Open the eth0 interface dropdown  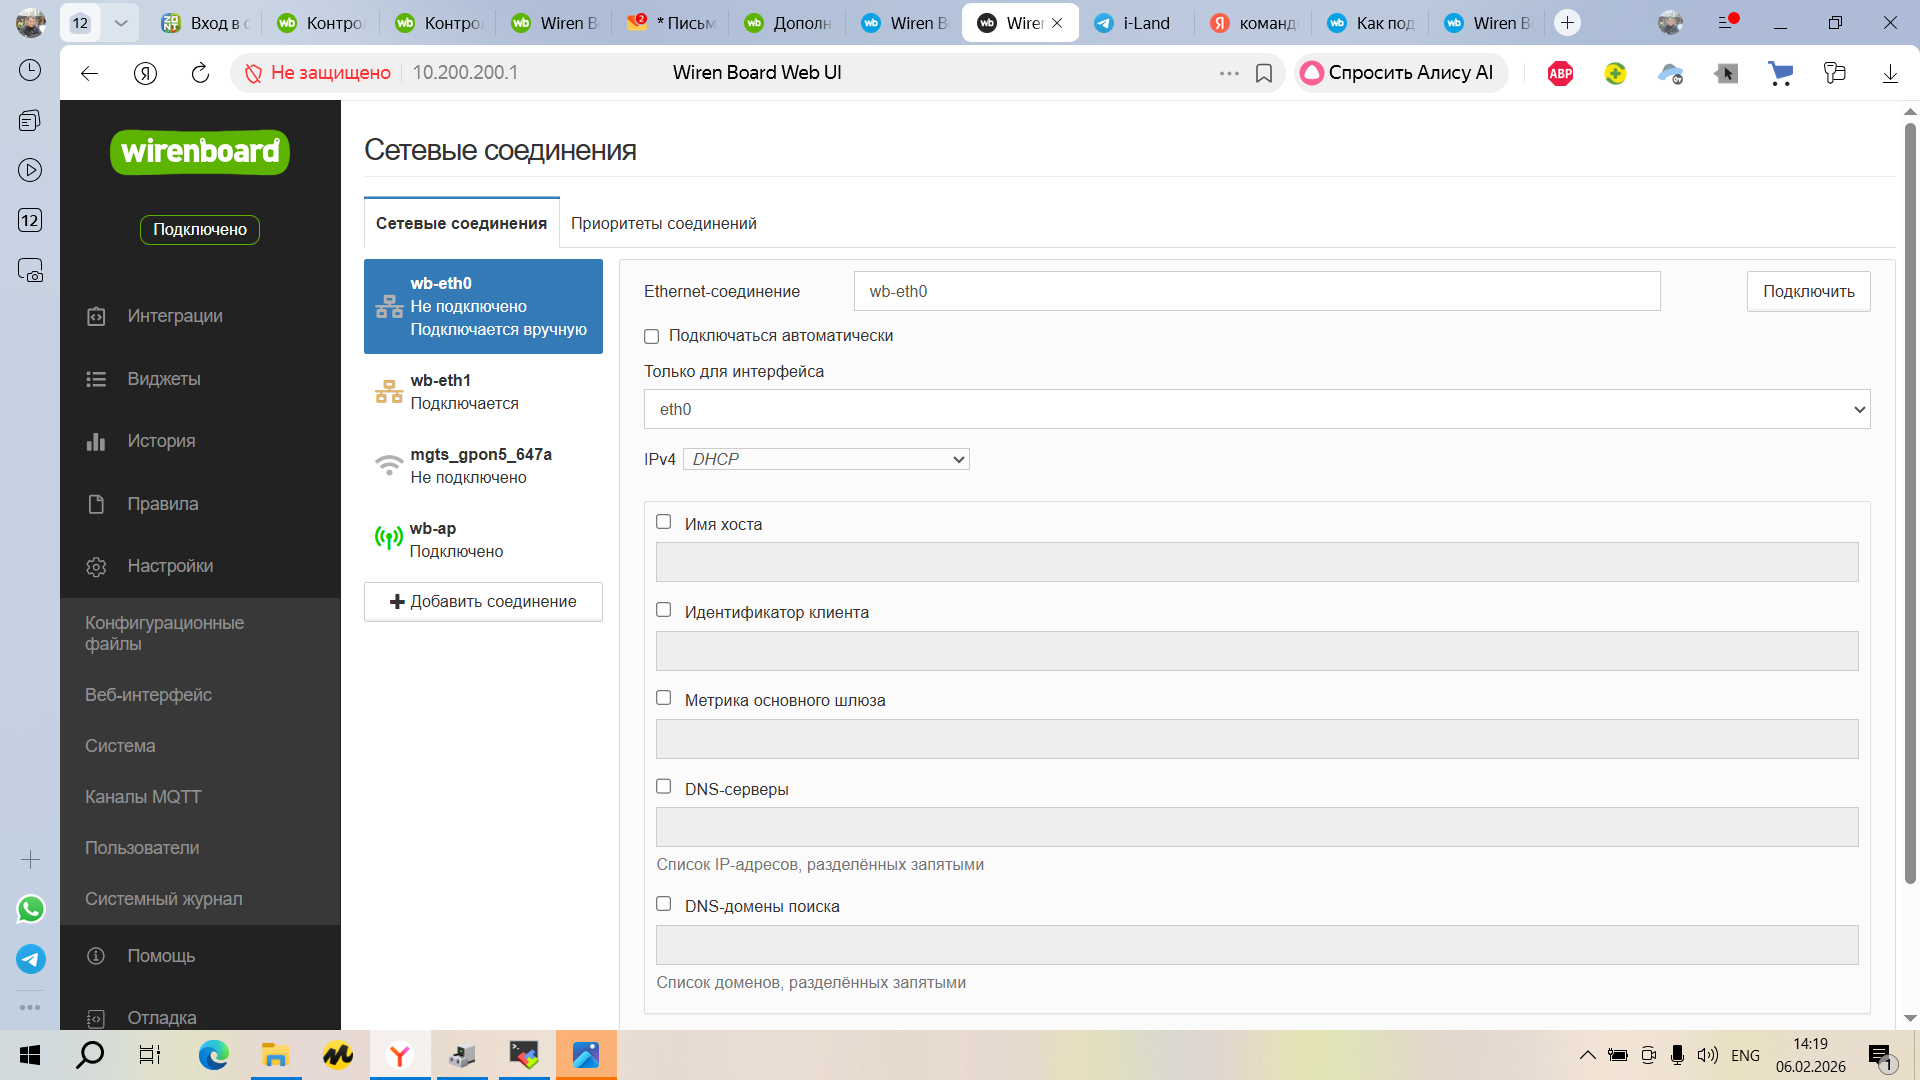tap(1256, 409)
